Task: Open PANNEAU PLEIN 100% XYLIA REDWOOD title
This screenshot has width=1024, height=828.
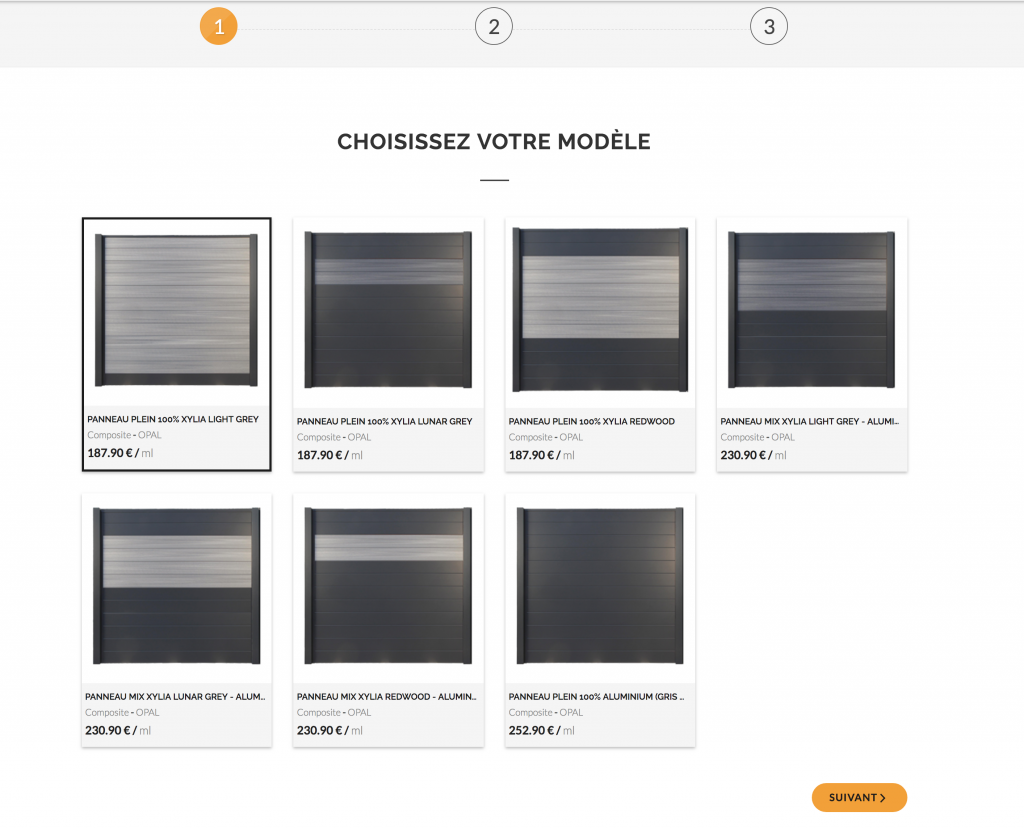Action: (x=592, y=422)
